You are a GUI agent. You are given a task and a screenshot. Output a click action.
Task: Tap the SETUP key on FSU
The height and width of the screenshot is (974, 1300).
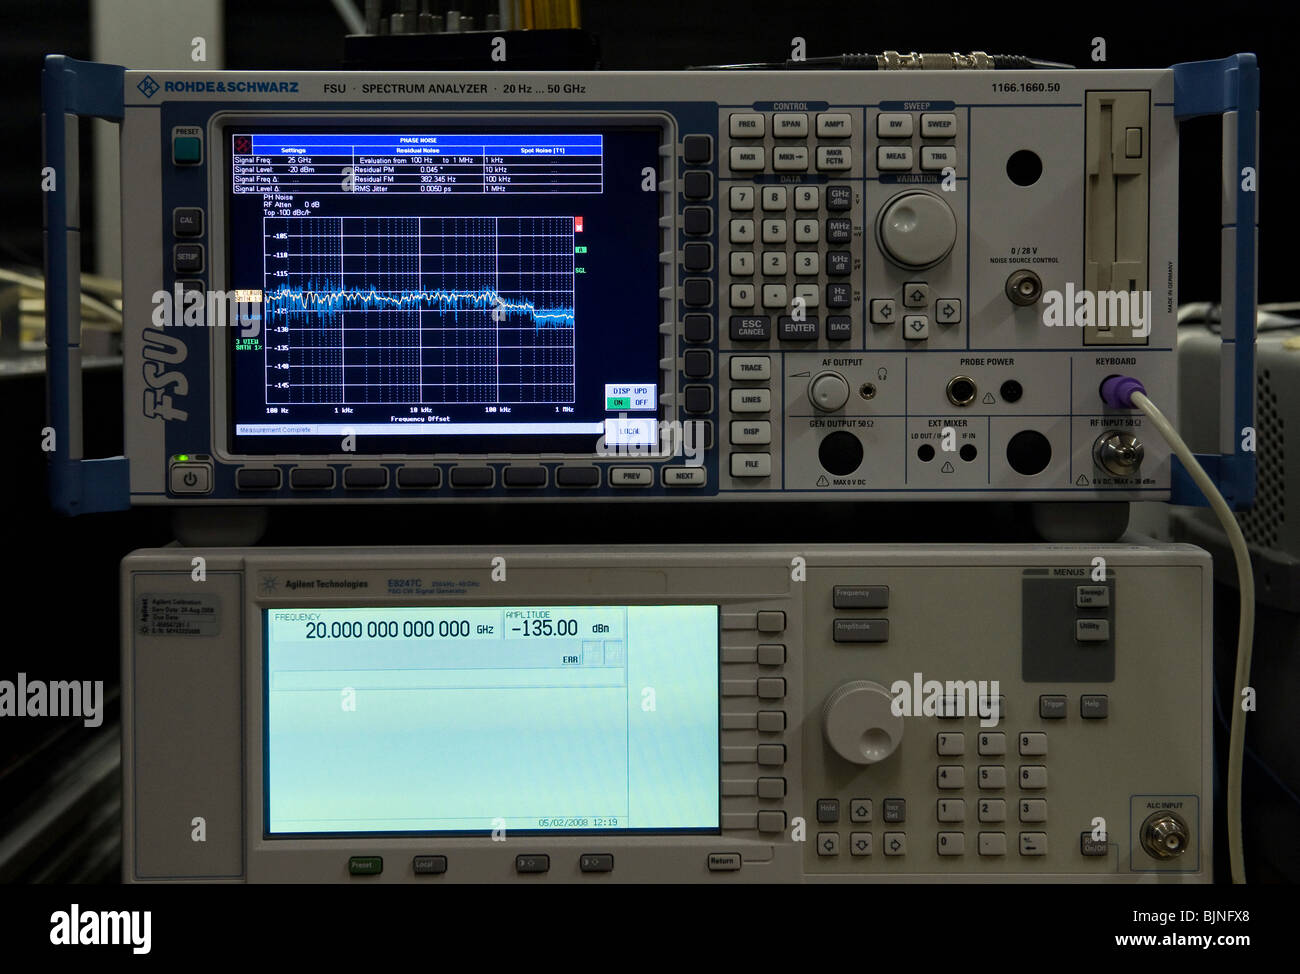(x=187, y=257)
